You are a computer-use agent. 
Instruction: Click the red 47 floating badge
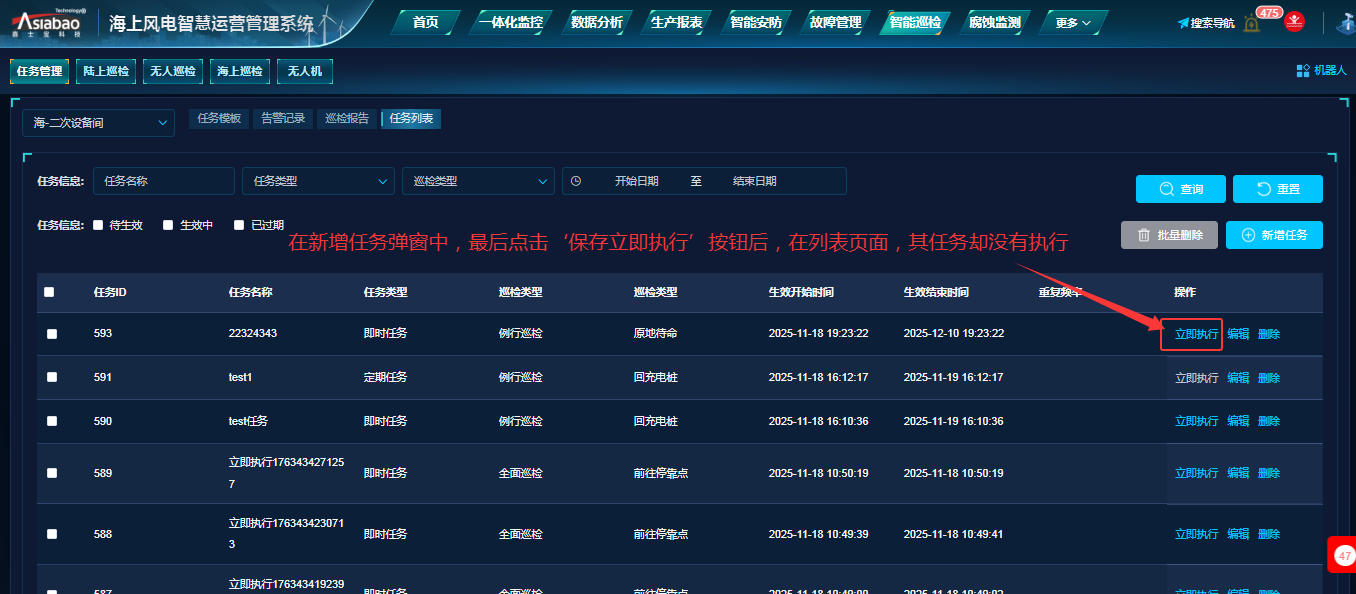point(1343,555)
